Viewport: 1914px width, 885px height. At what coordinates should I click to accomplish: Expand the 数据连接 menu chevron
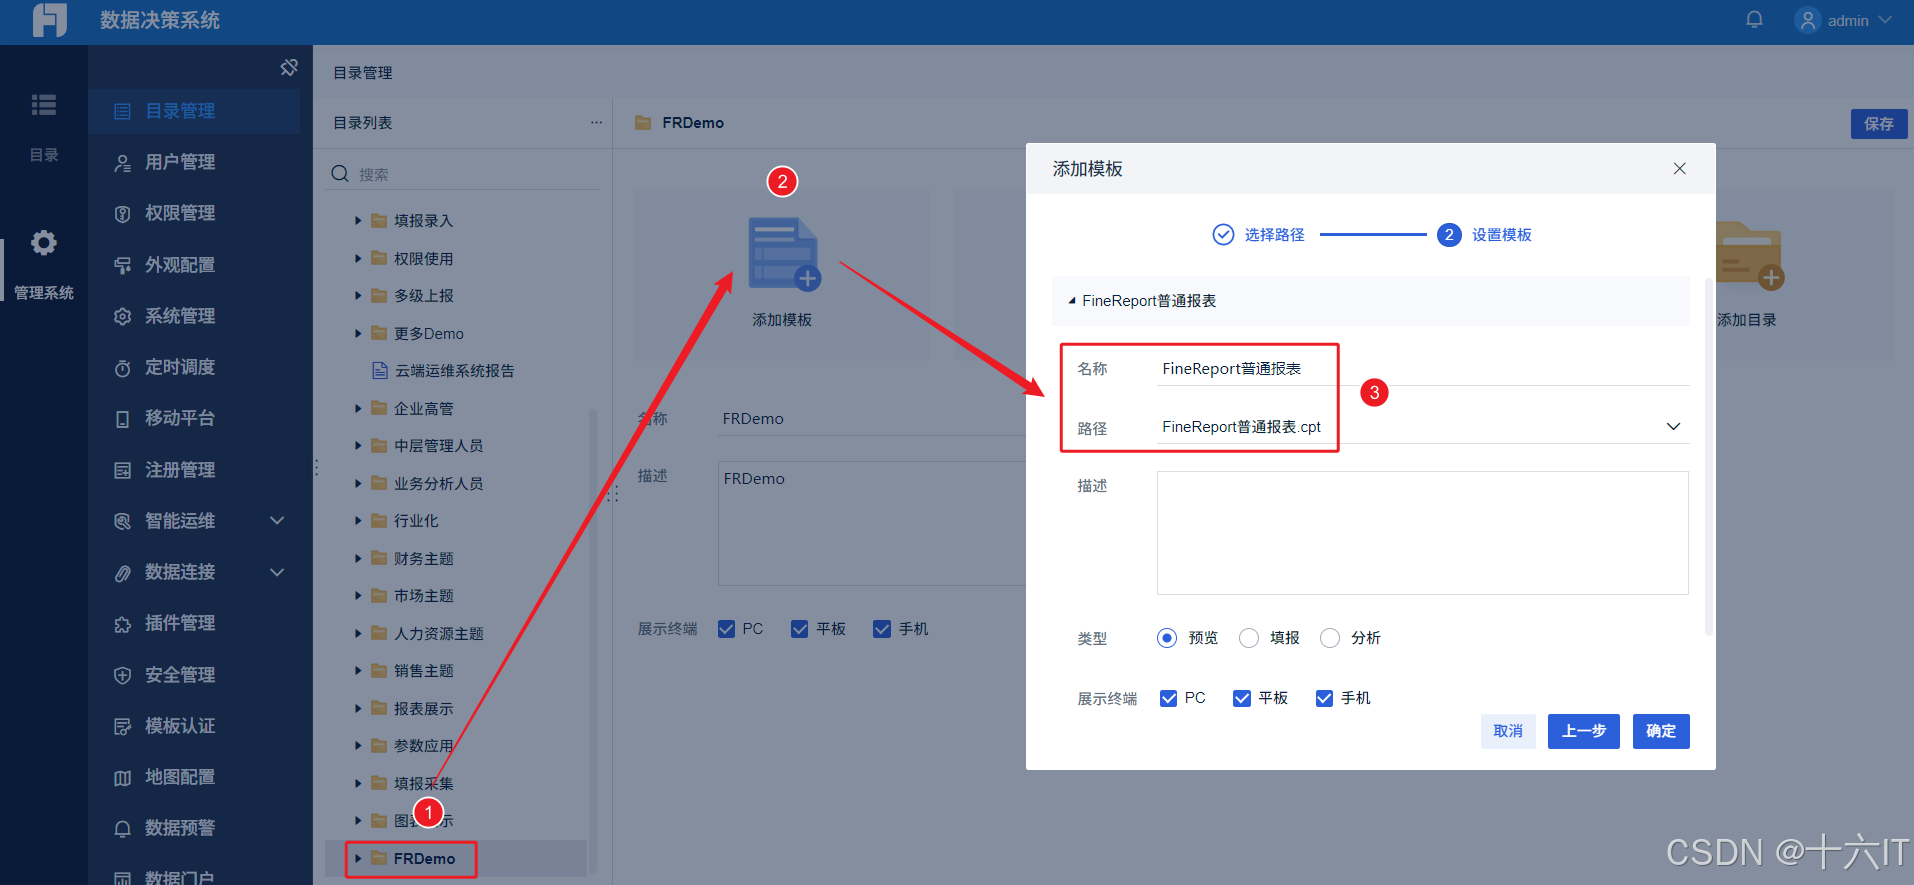click(x=278, y=572)
